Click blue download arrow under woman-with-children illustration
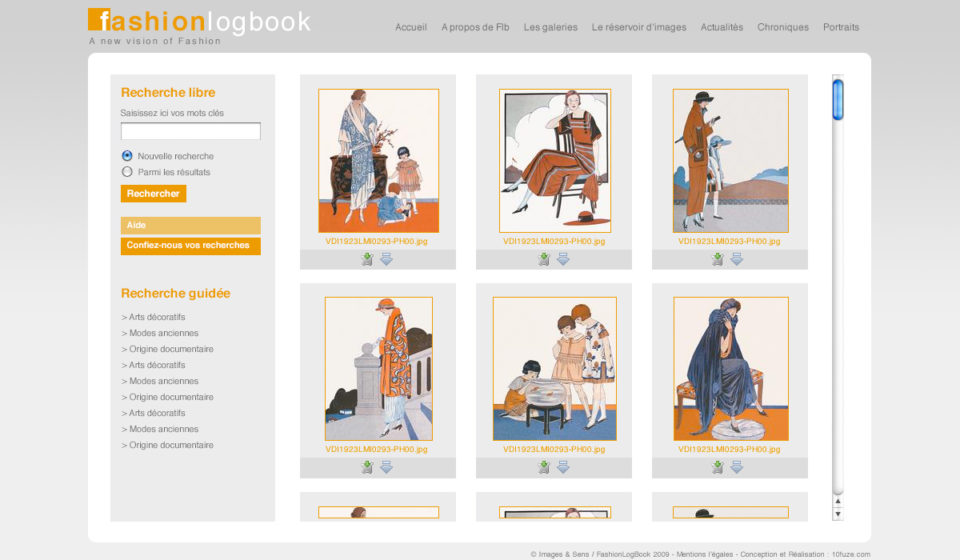This screenshot has width=960, height=560. click(x=386, y=259)
